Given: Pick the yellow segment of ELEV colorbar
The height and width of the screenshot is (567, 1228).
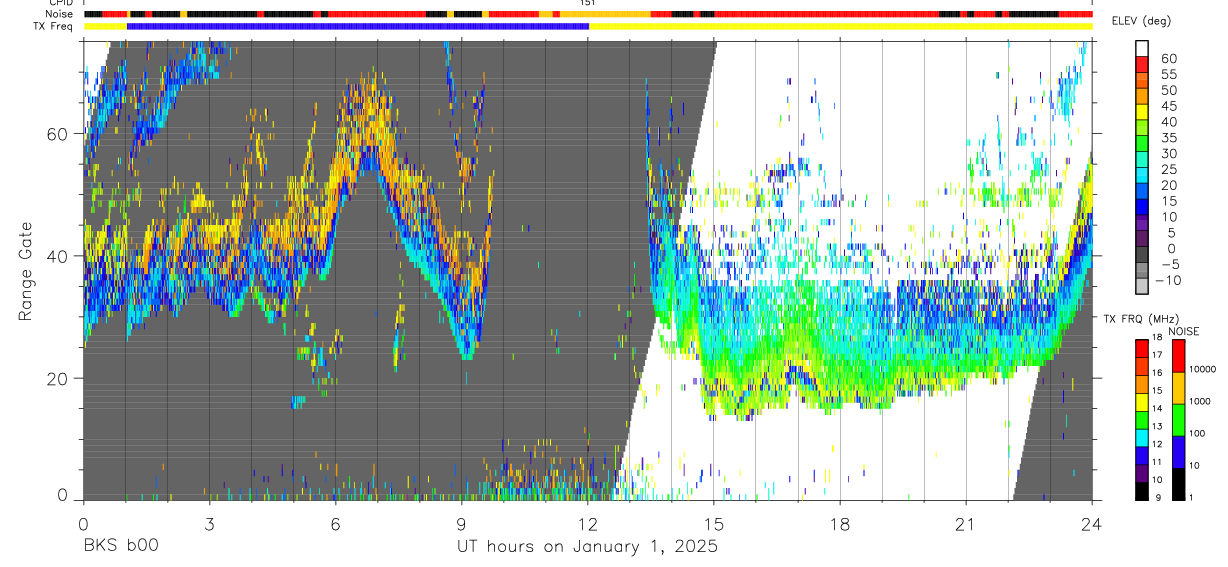Looking at the screenshot, I should [1142, 112].
